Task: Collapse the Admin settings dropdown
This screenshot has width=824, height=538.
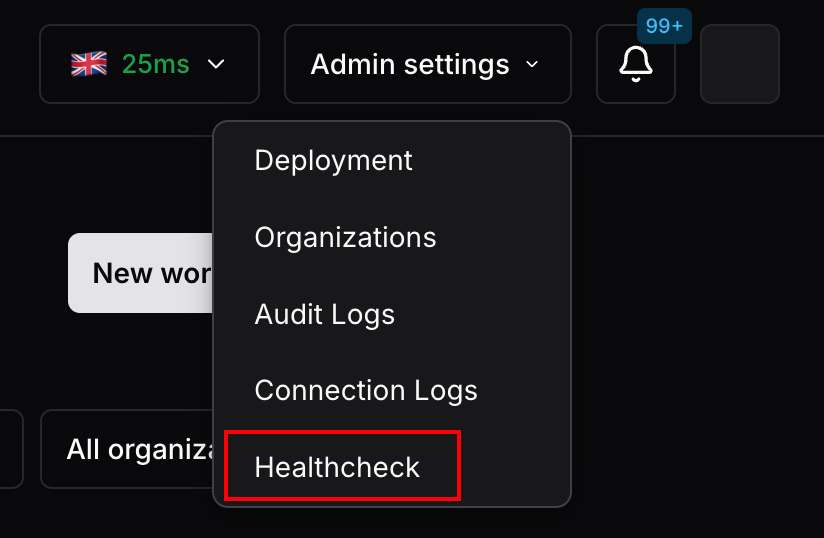Action: point(428,64)
